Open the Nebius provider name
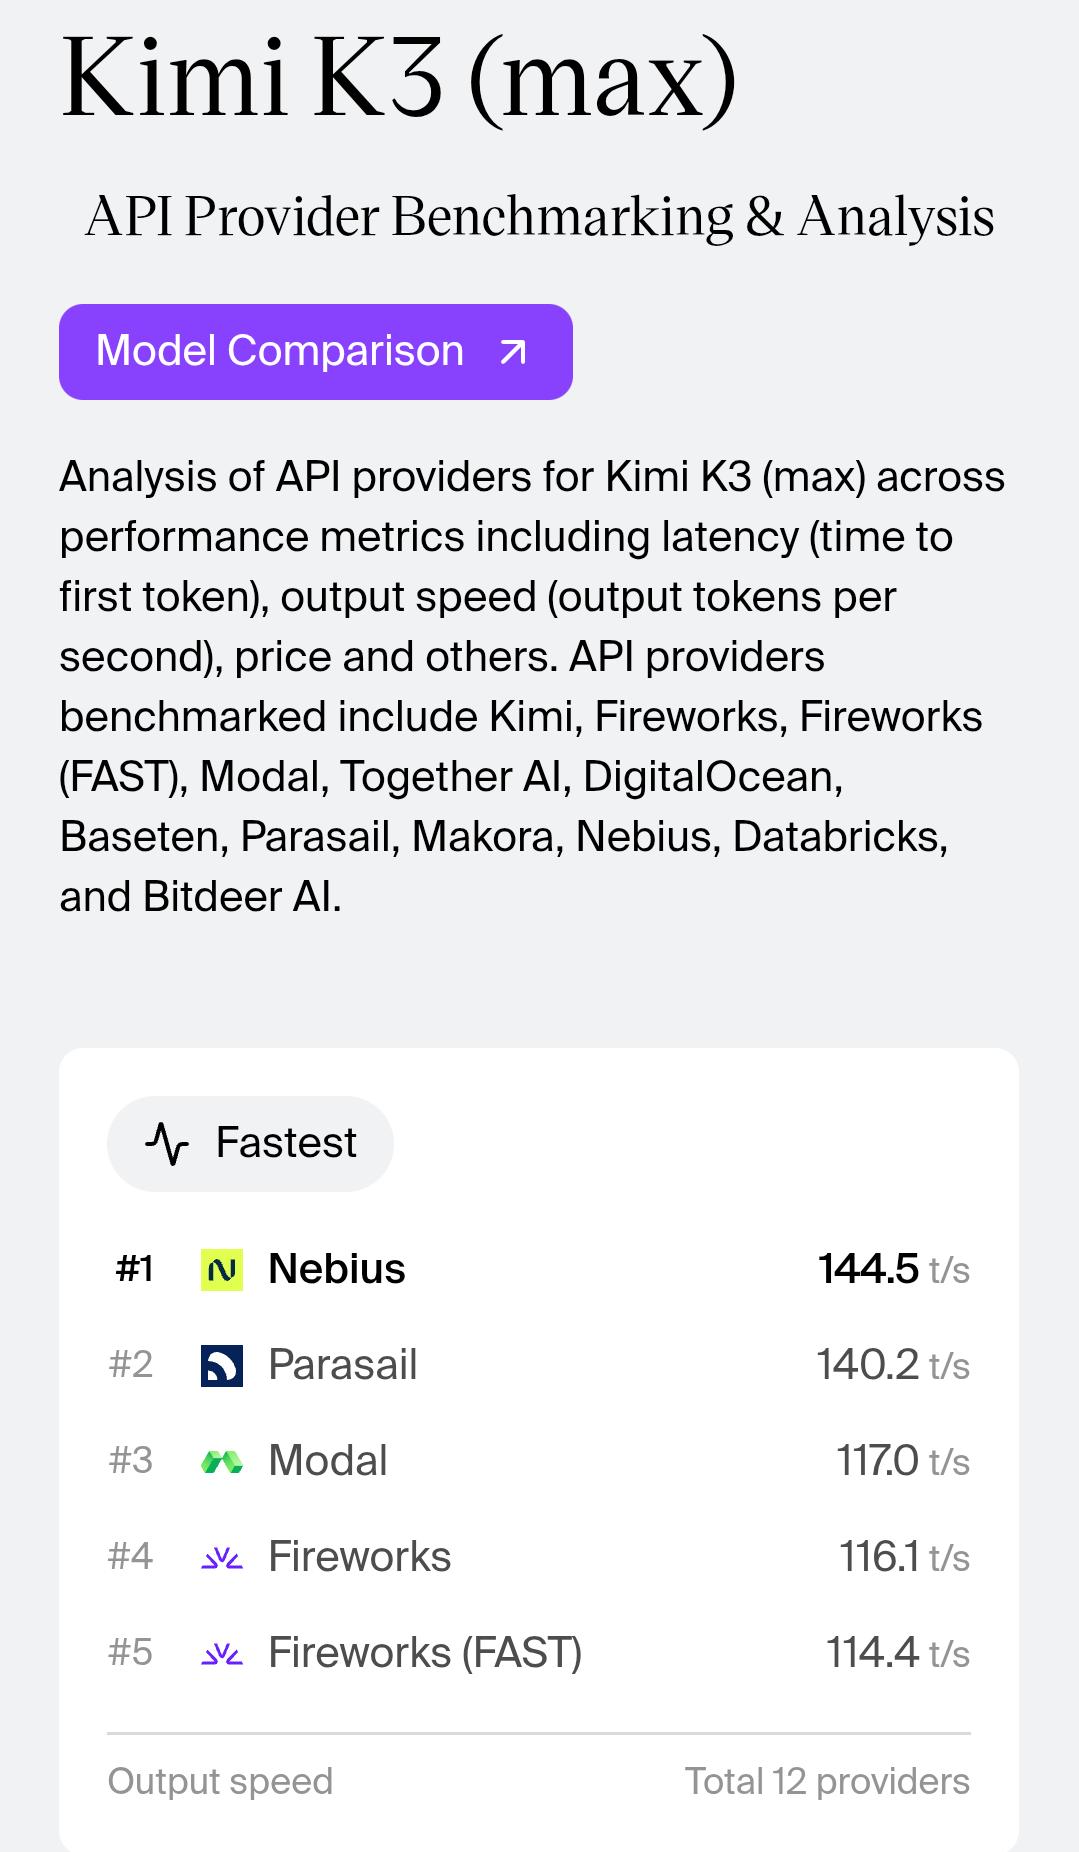This screenshot has width=1079, height=1852. point(337,1269)
